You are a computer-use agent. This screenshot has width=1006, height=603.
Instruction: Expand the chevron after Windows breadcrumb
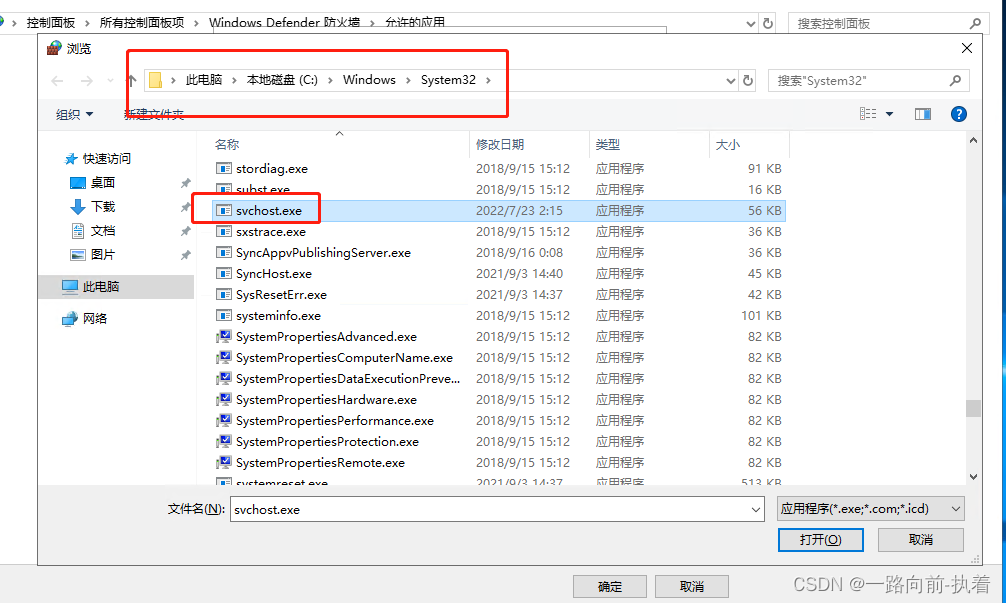408,80
